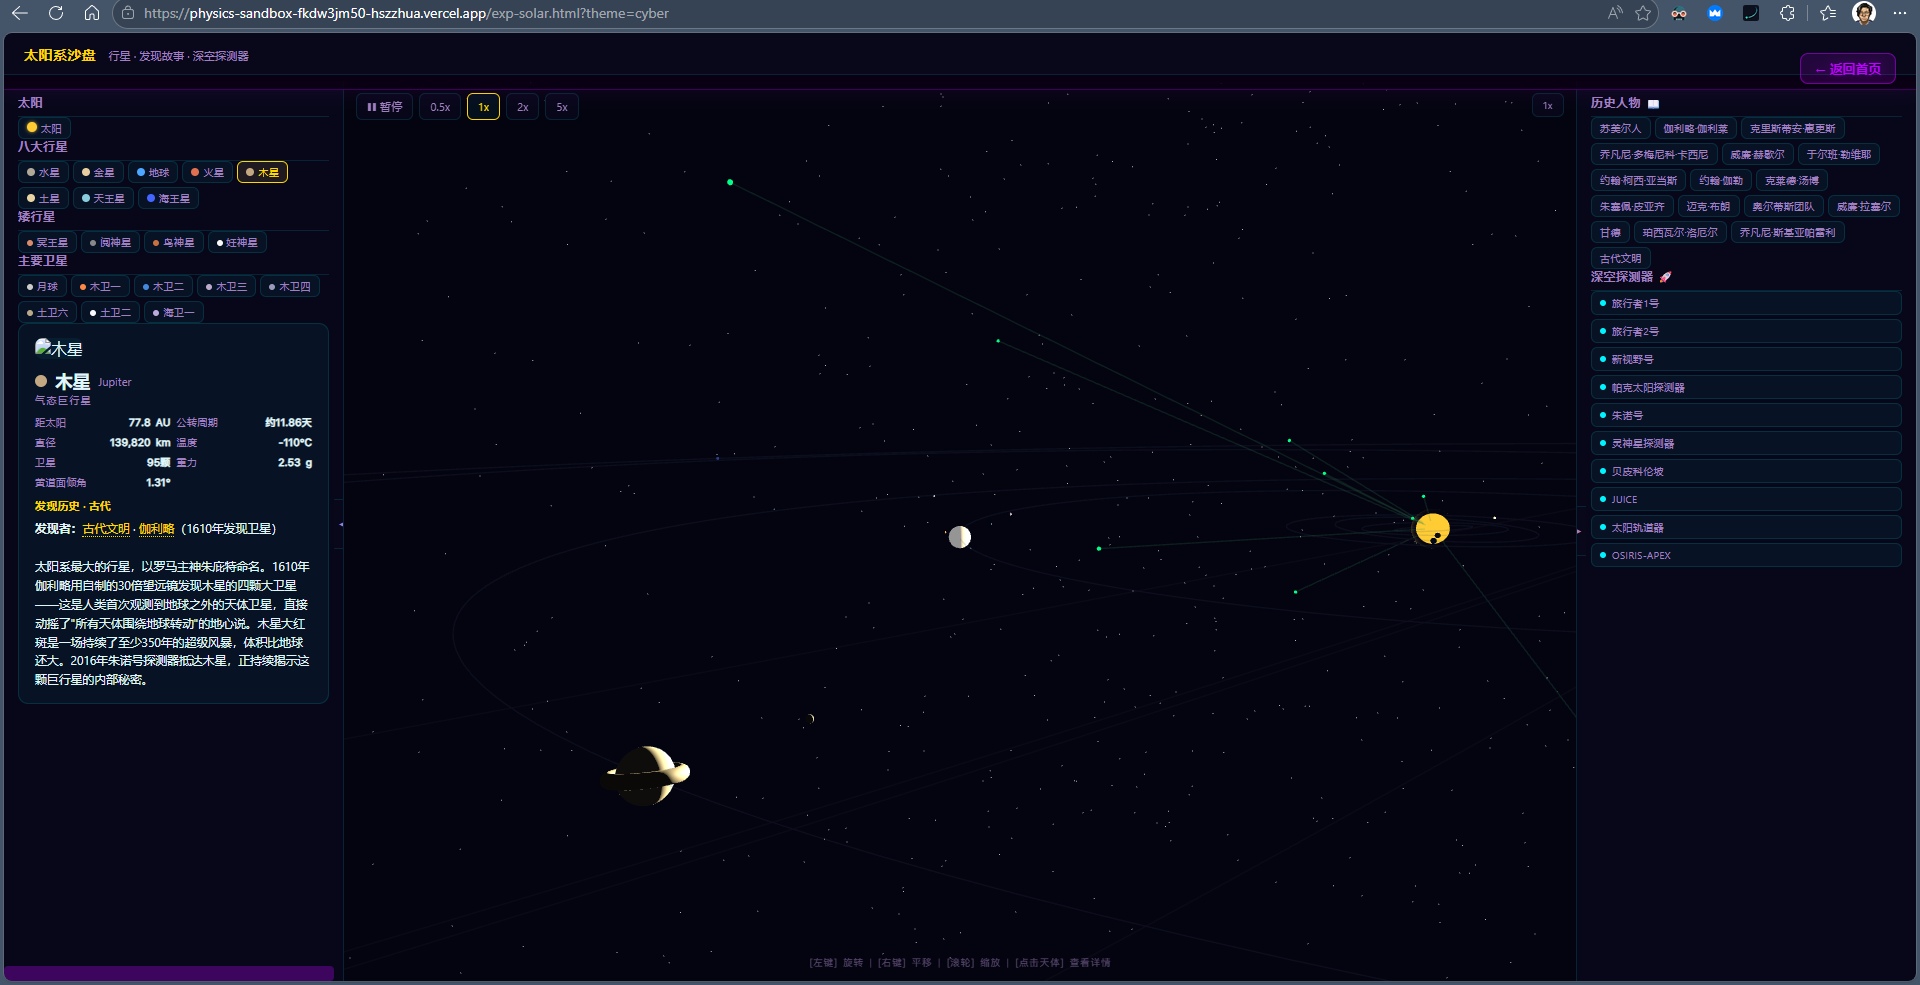The height and width of the screenshot is (985, 1920).
Task: Choose the 5x speed option
Action: click(562, 107)
